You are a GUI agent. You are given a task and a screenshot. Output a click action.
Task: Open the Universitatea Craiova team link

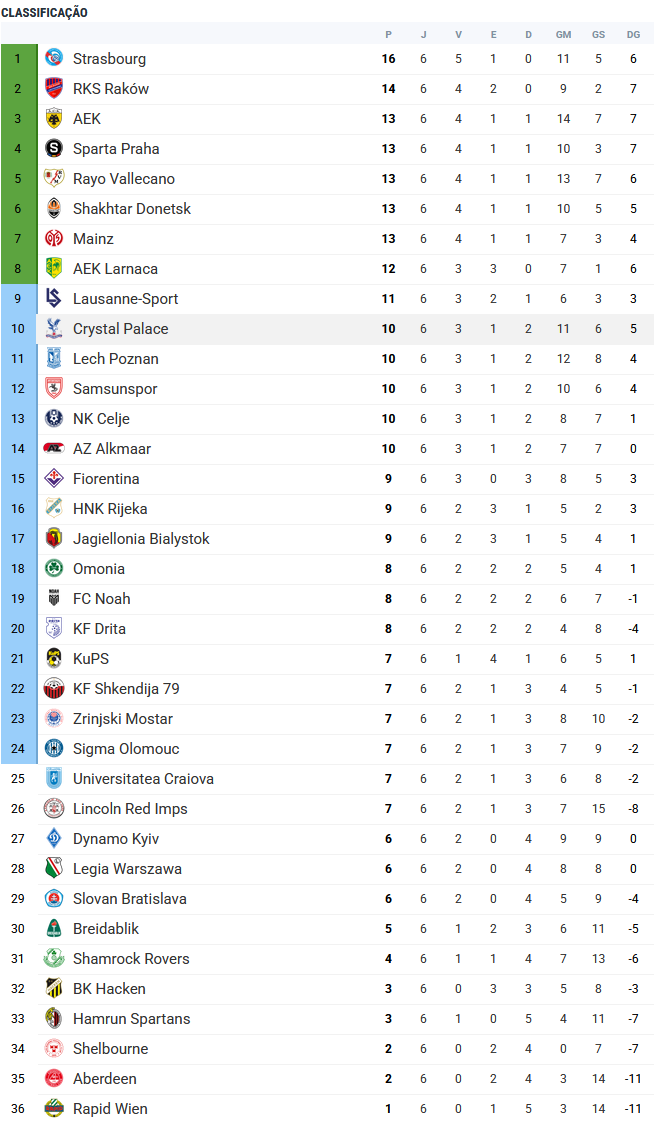(143, 779)
